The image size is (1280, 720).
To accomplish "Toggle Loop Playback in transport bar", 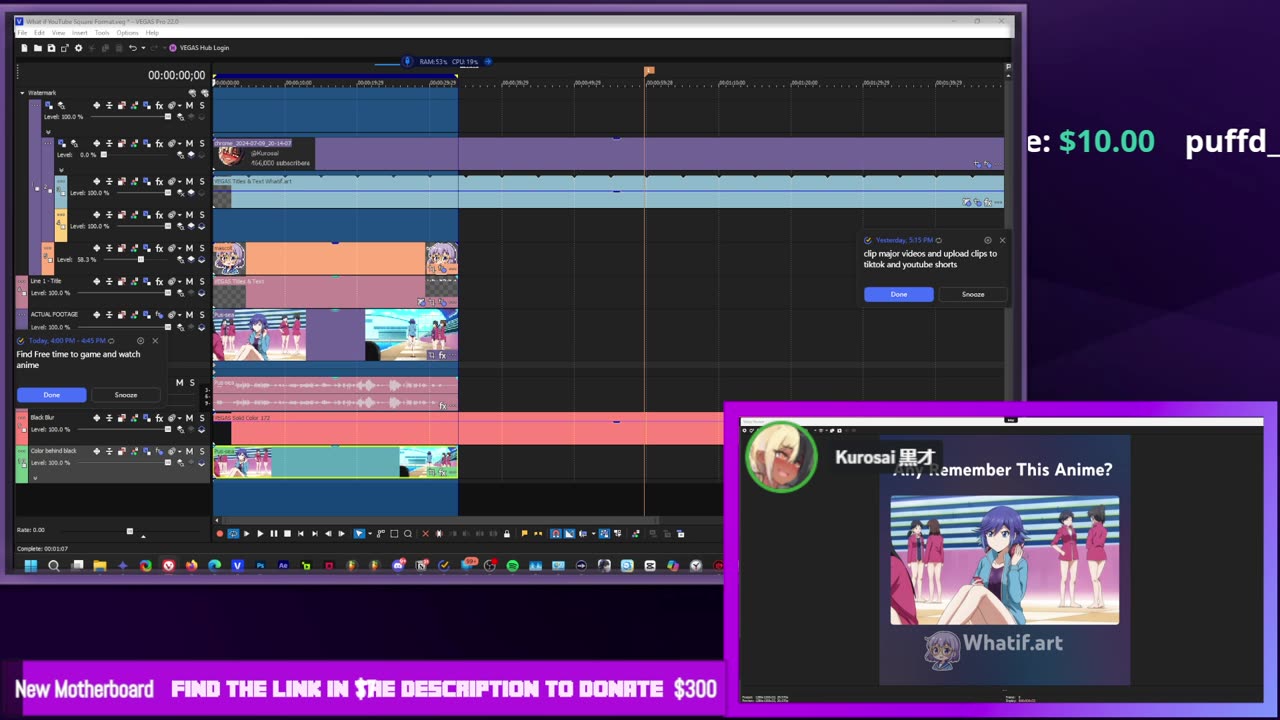I will click(233, 533).
